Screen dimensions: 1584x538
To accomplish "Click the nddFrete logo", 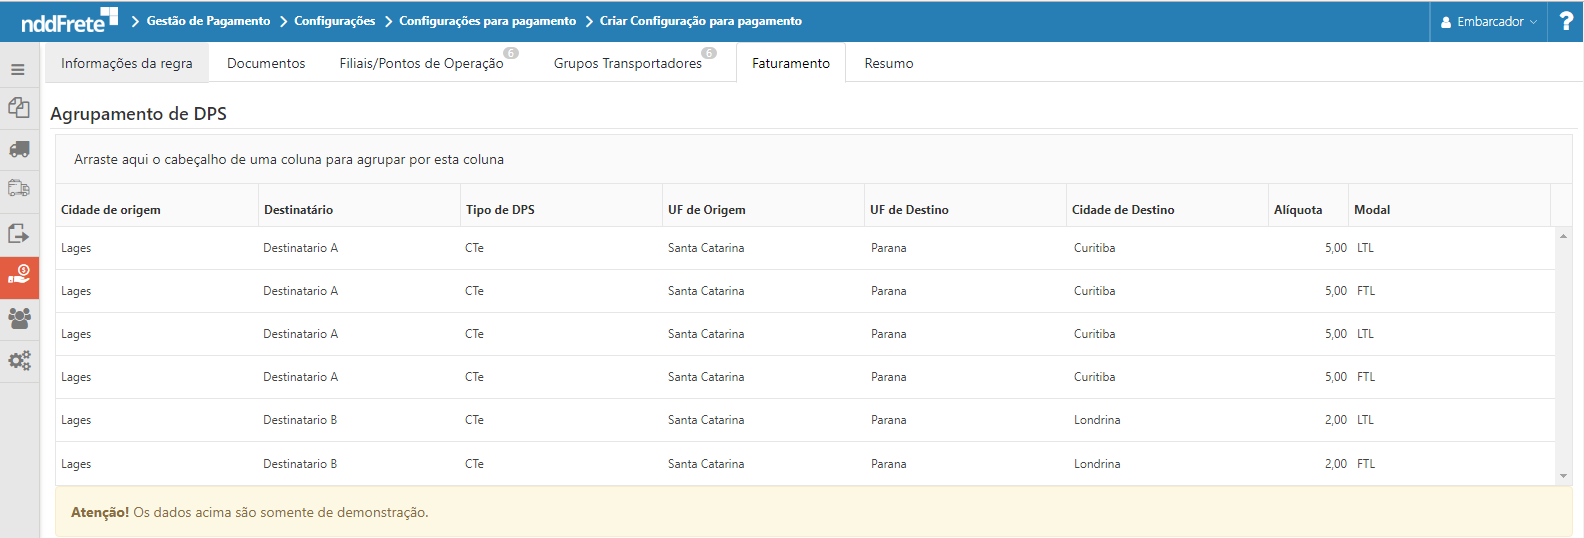I will [68, 21].
